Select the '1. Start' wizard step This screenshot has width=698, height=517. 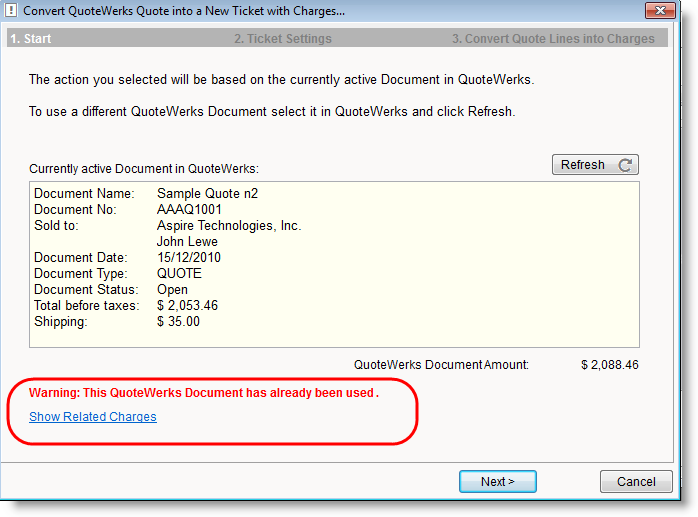pyautogui.click(x=31, y=39)
